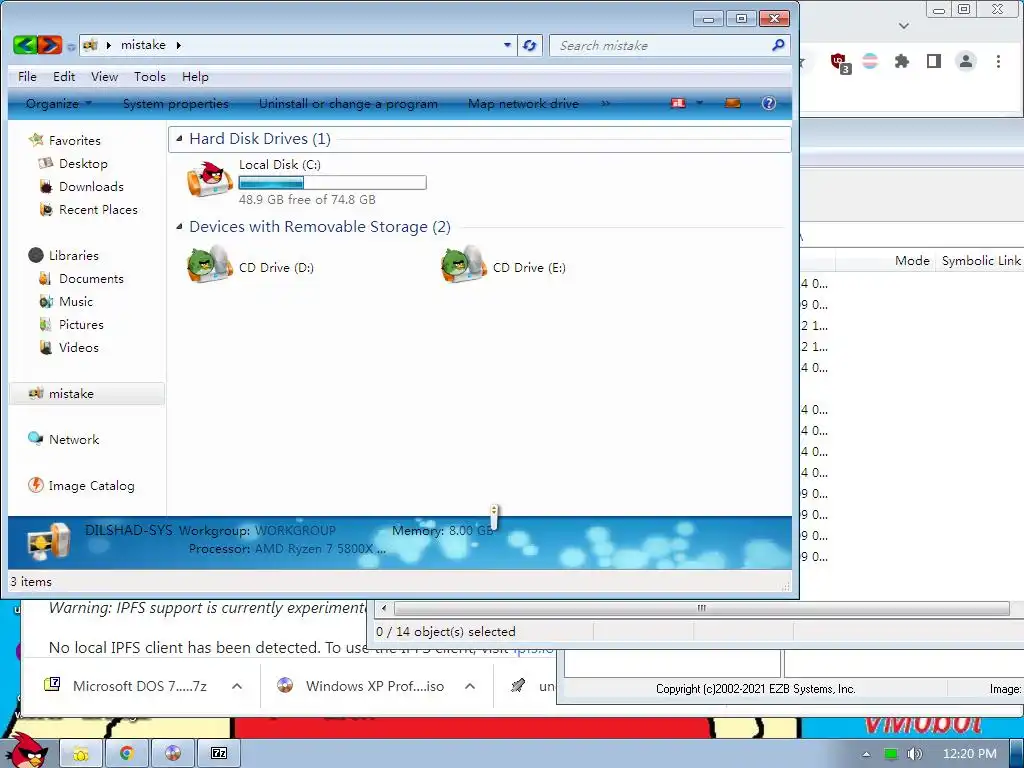This screenshot has width=1024, height=768.
Task: Open Chrome from taskbar
Action: coord(127,754)
